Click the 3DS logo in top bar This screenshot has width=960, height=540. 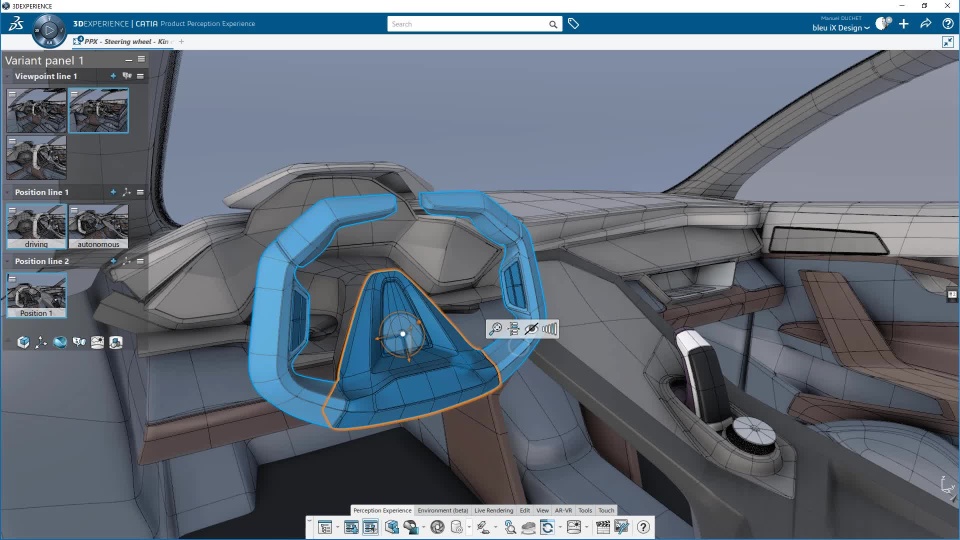tap(16, 24)
